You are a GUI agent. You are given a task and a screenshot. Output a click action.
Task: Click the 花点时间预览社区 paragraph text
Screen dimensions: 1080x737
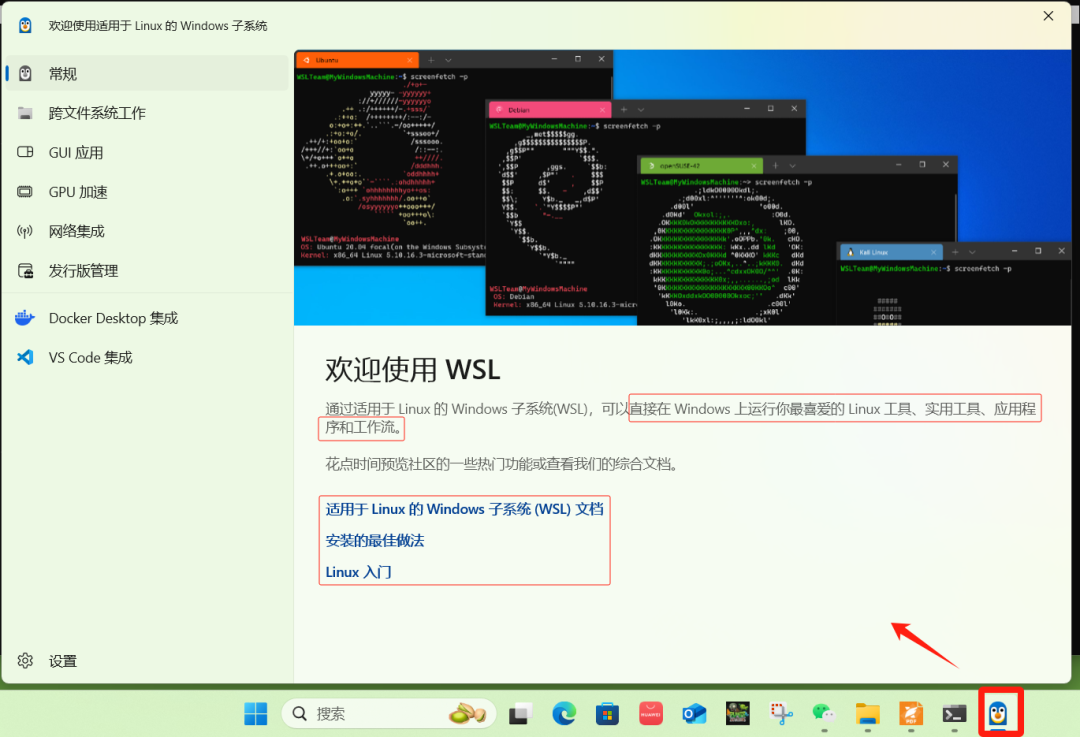(x=503, y=464)
